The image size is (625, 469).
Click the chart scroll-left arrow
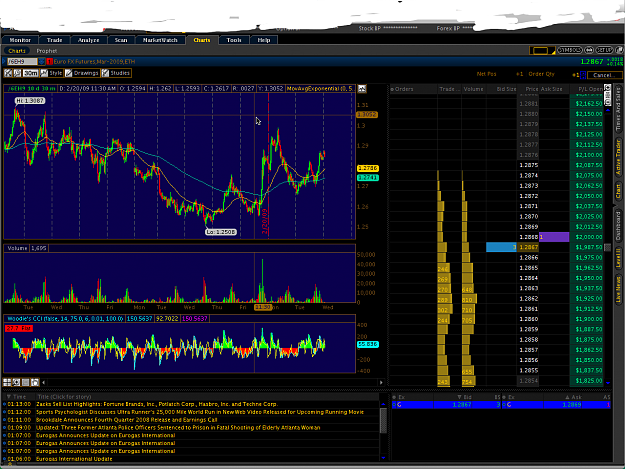[43, 383]
